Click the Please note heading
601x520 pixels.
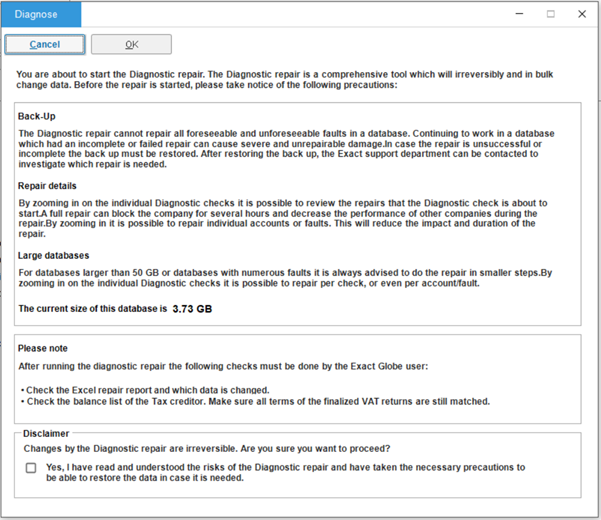tap(43, 348)
